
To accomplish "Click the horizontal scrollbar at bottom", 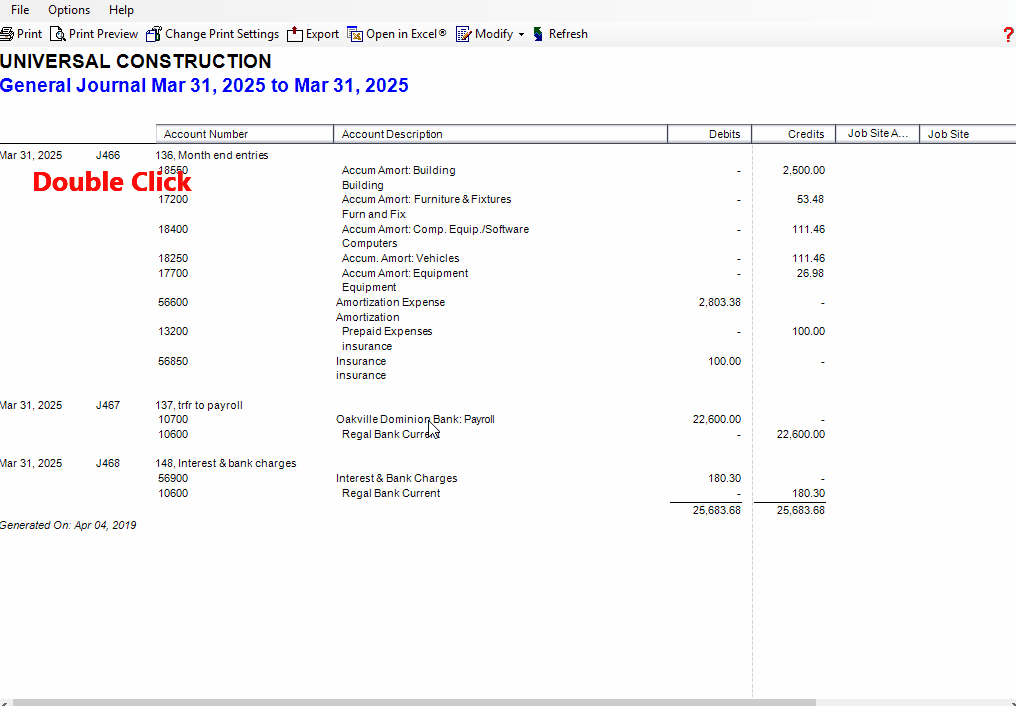I will point(413,702).
